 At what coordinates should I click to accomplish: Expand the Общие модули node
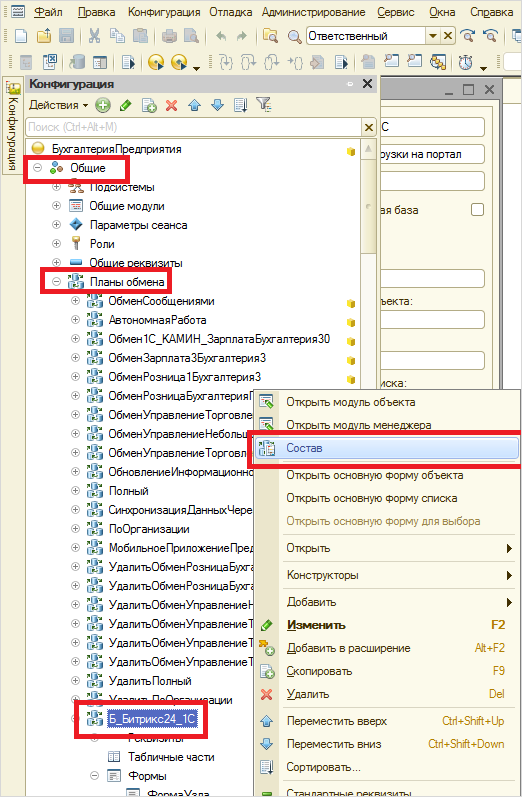coord(56,206)
